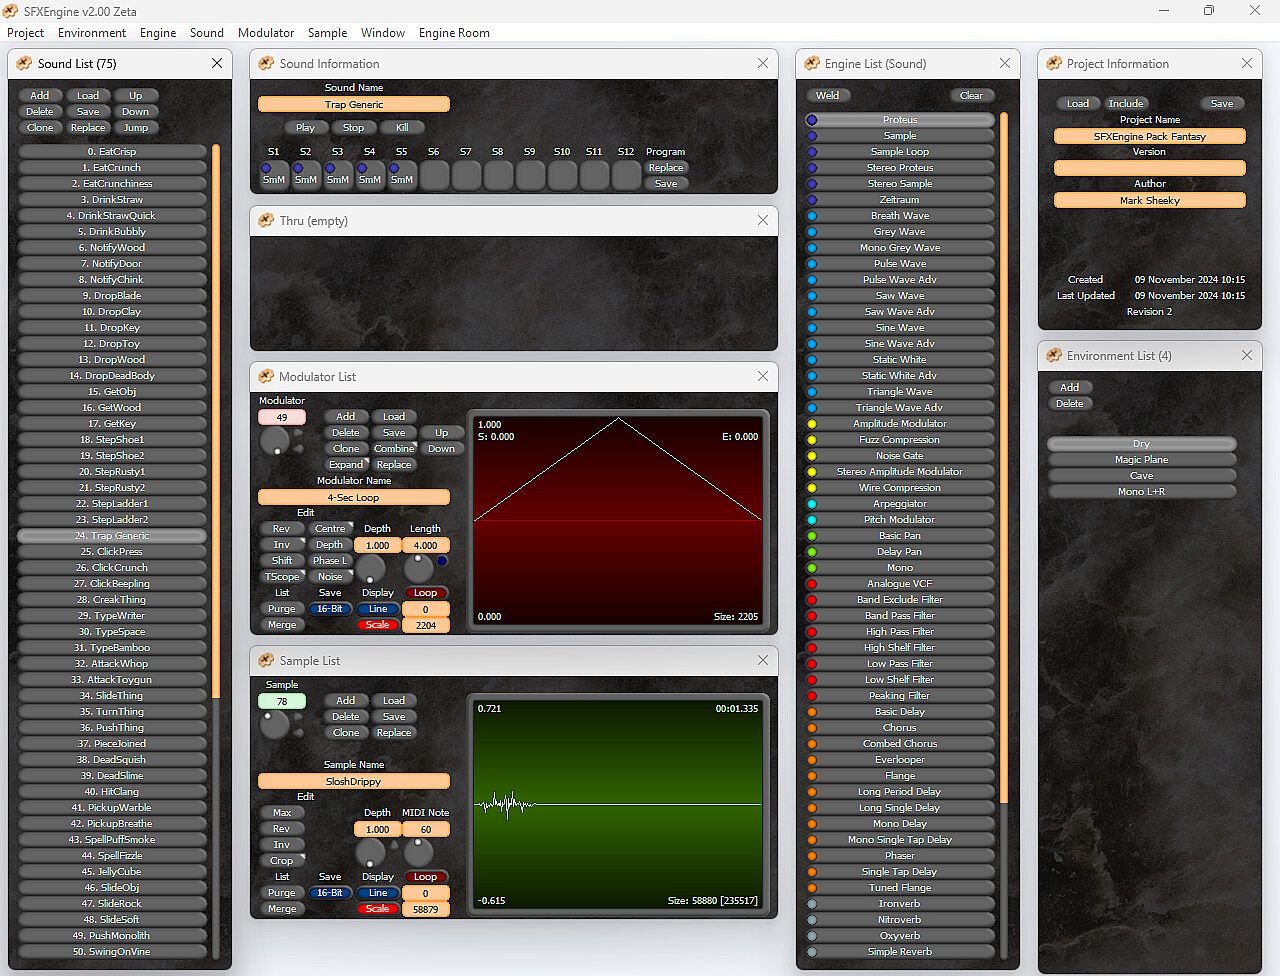Click the red dot beside Analogue VCF

812,584
